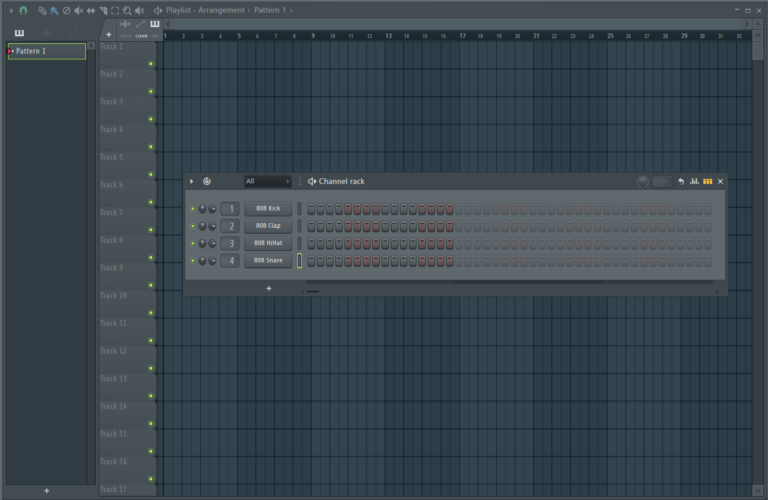This screenshot has width=768, height=500.
Task: Mute the 808 Clap channel
Action: point(192,226)
